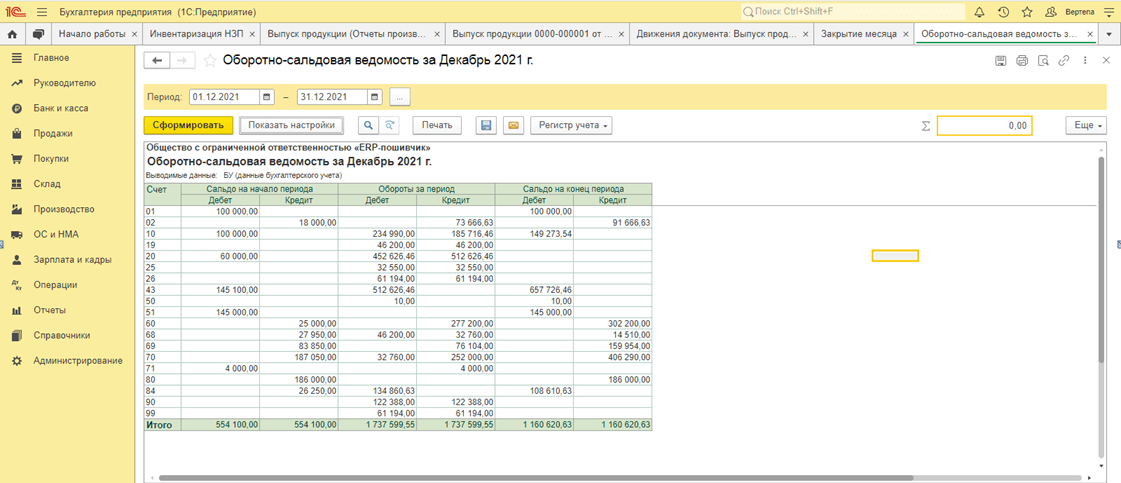Viewport: 1121px width, 483px height.
Task: Open the history clock icon
Action: pyautogui.click(x=1003, y=12)
